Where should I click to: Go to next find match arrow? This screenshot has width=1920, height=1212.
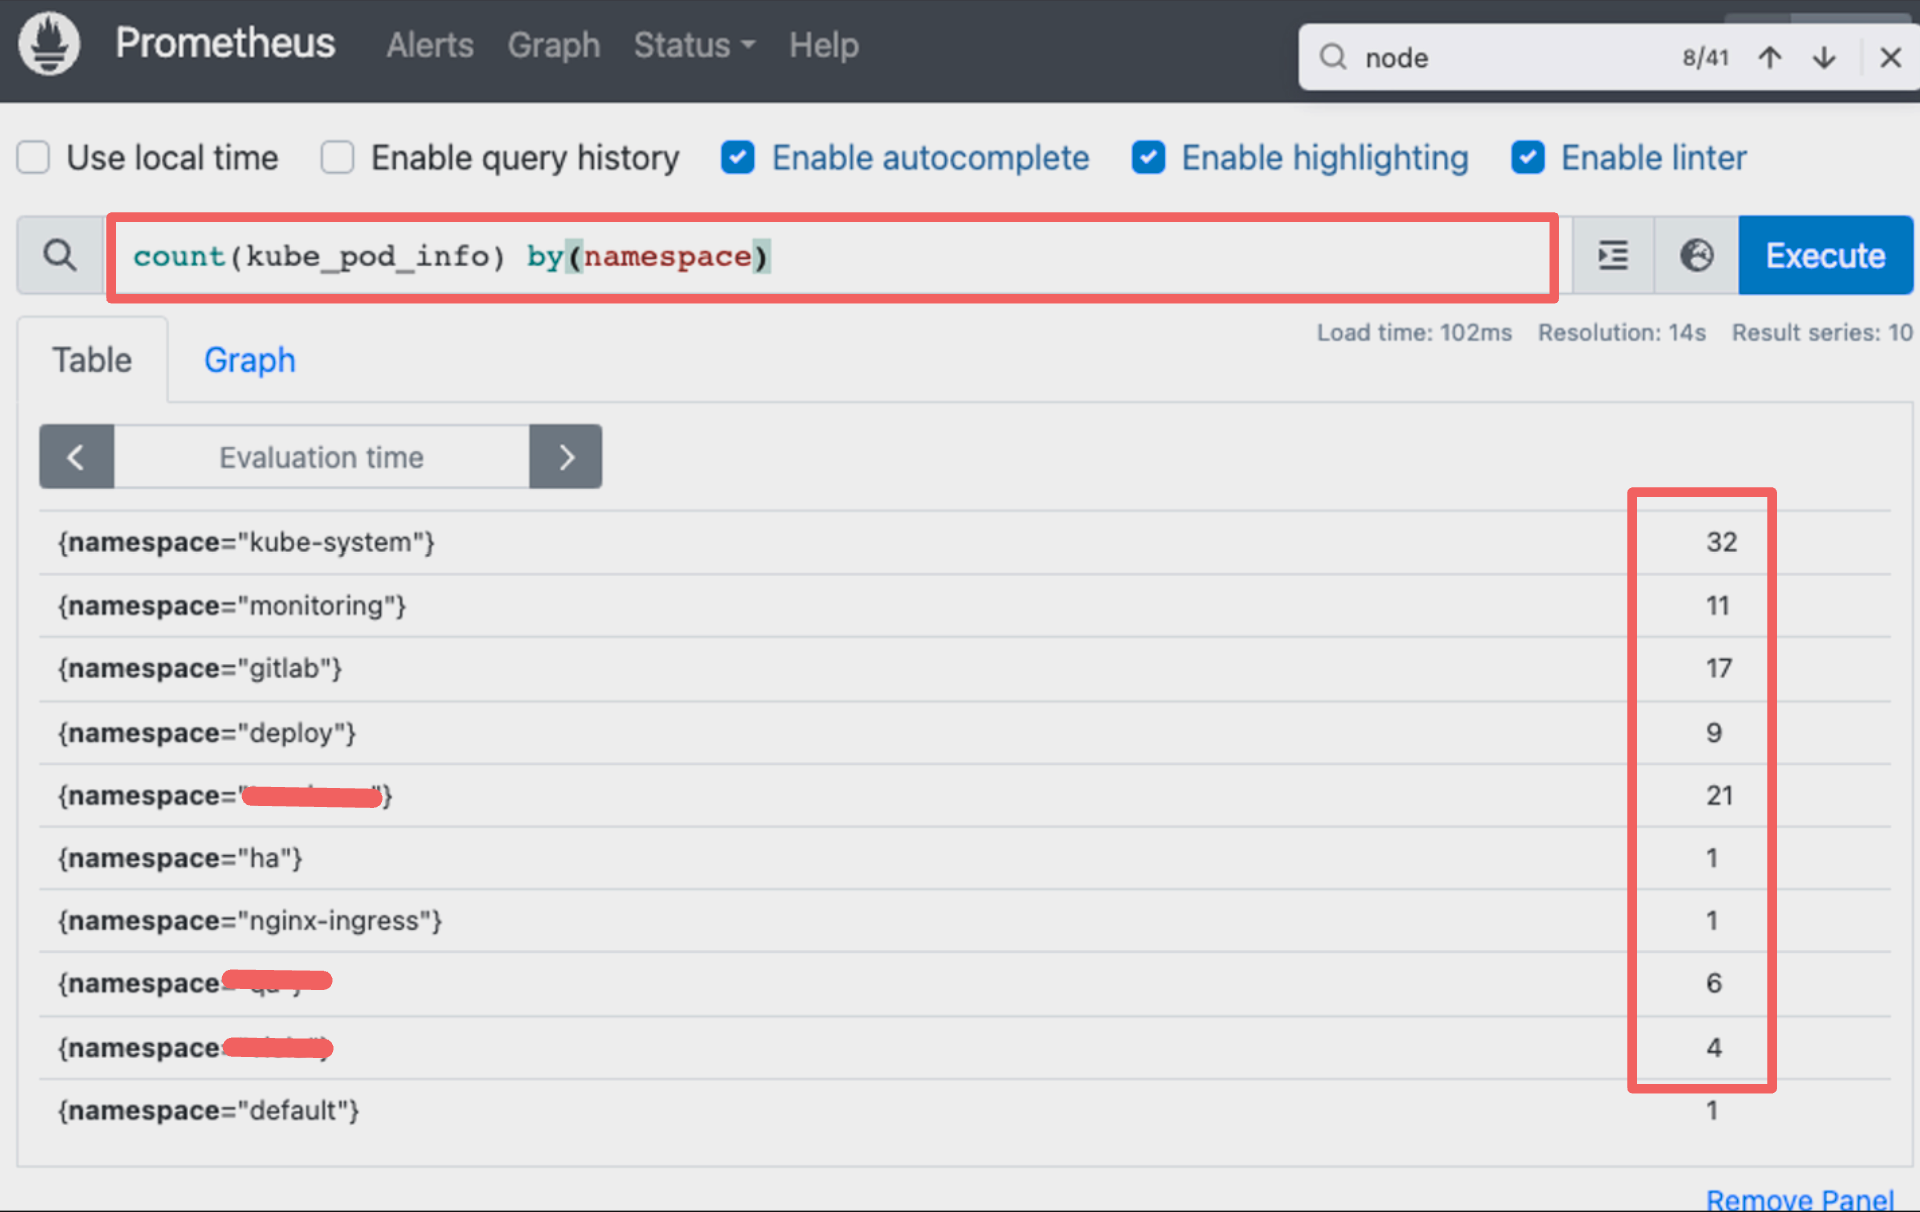coord(1824,58)
